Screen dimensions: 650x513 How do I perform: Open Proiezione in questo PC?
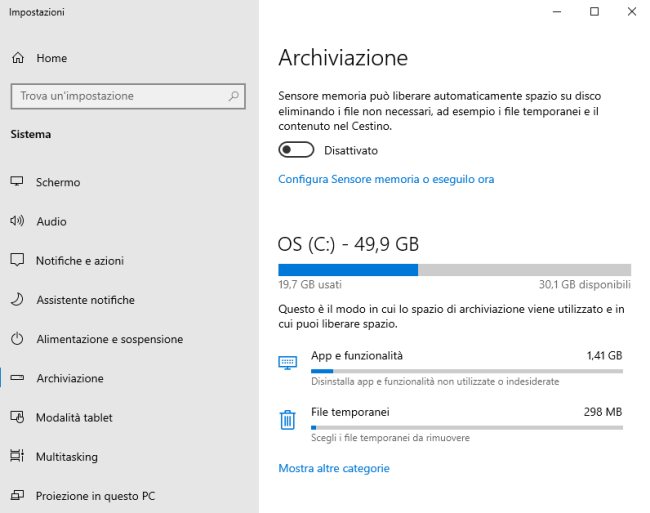coord(95,496)
